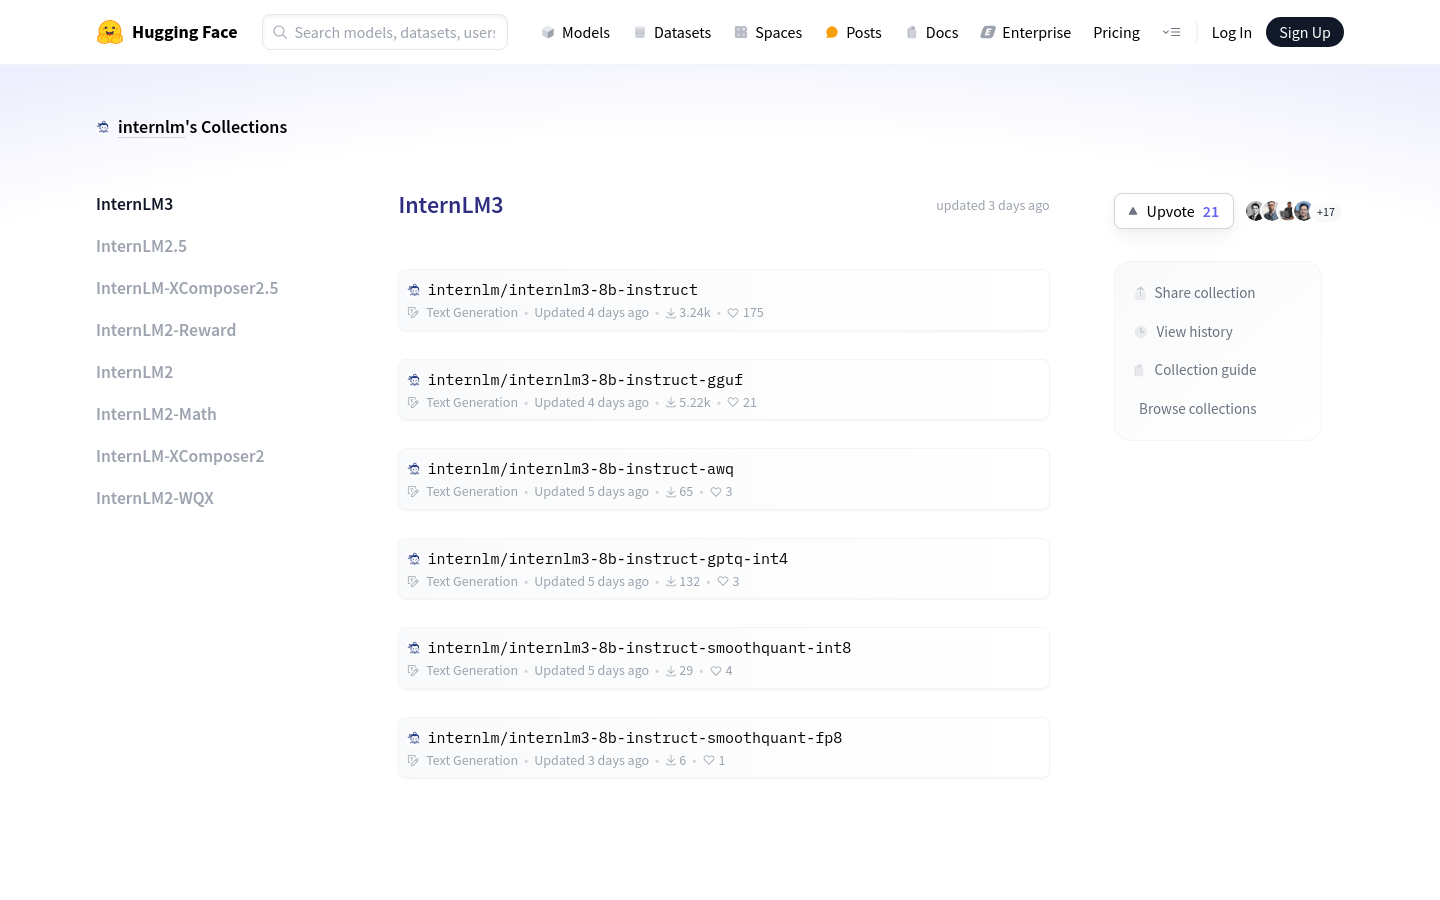Select the InternLM2.5 collection in sidebar
Image resolution: width=1440 pixels, height=900 pixels.
[x=141, y=246]
